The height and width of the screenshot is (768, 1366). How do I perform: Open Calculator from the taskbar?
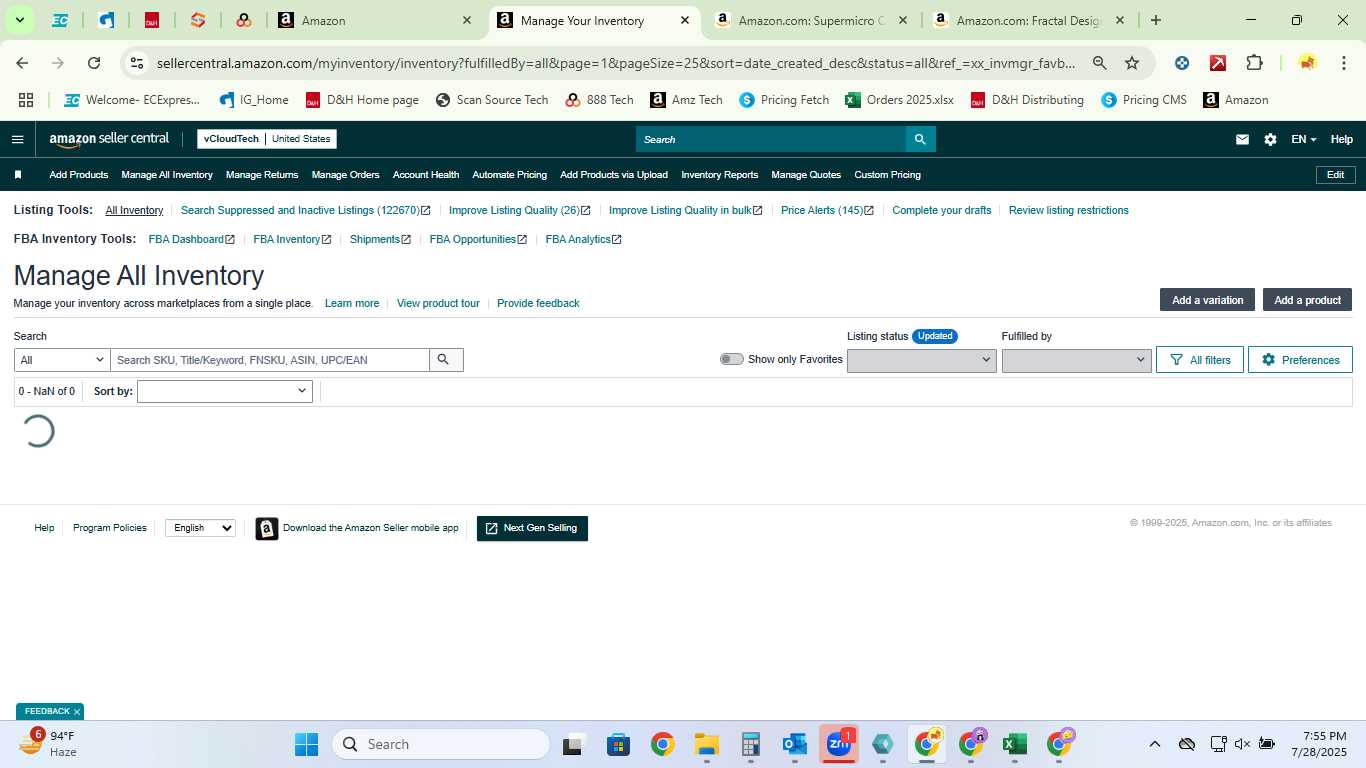tap(751, 744)
